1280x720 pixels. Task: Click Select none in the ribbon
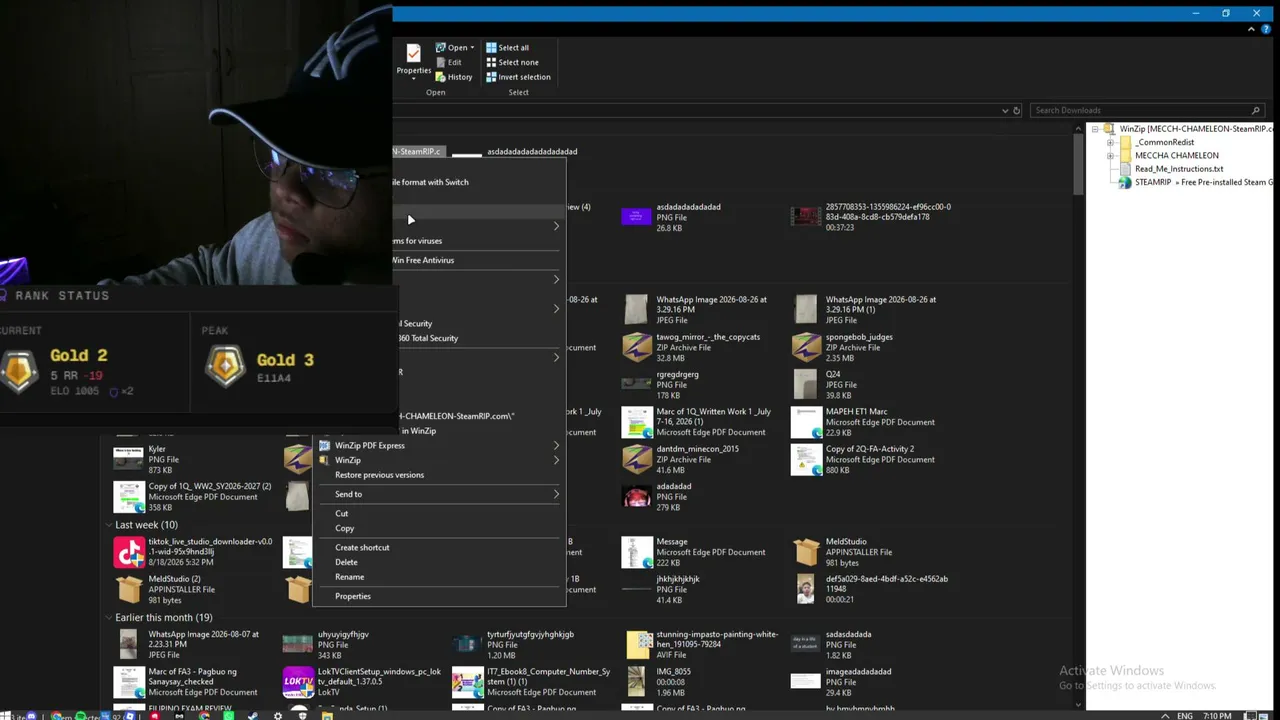click(512, 62)
